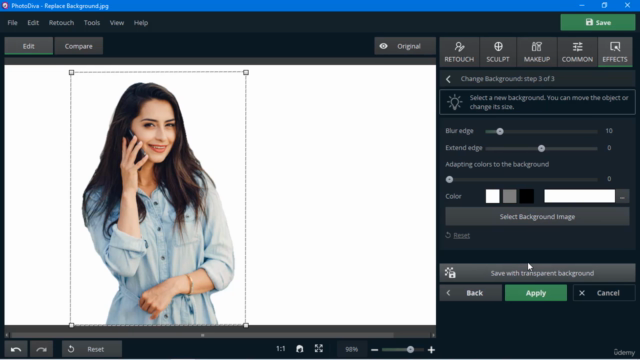Image resolution: width=640 pixels, height=360 pixels.
Task: Open the Edit menu
Action: coord(33,23)
